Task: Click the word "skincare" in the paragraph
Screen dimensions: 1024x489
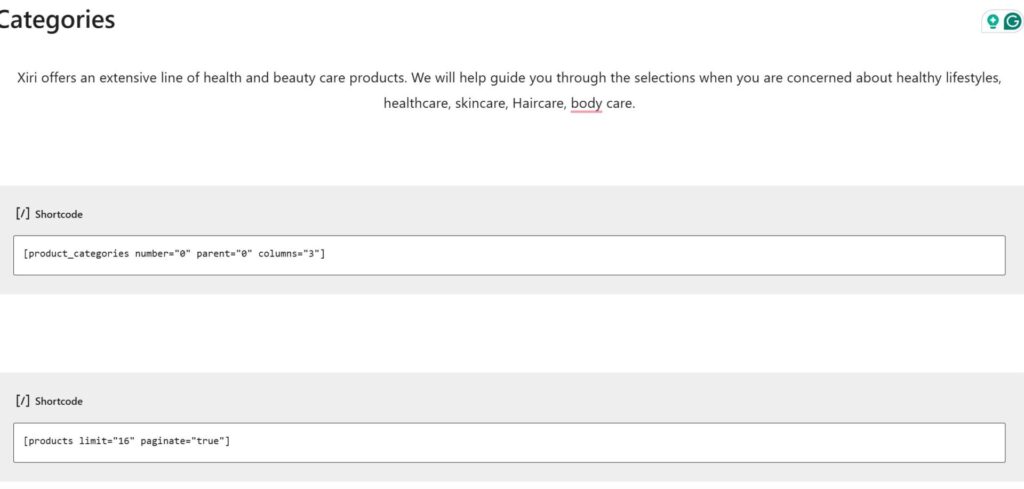Action: pos(480,103)
